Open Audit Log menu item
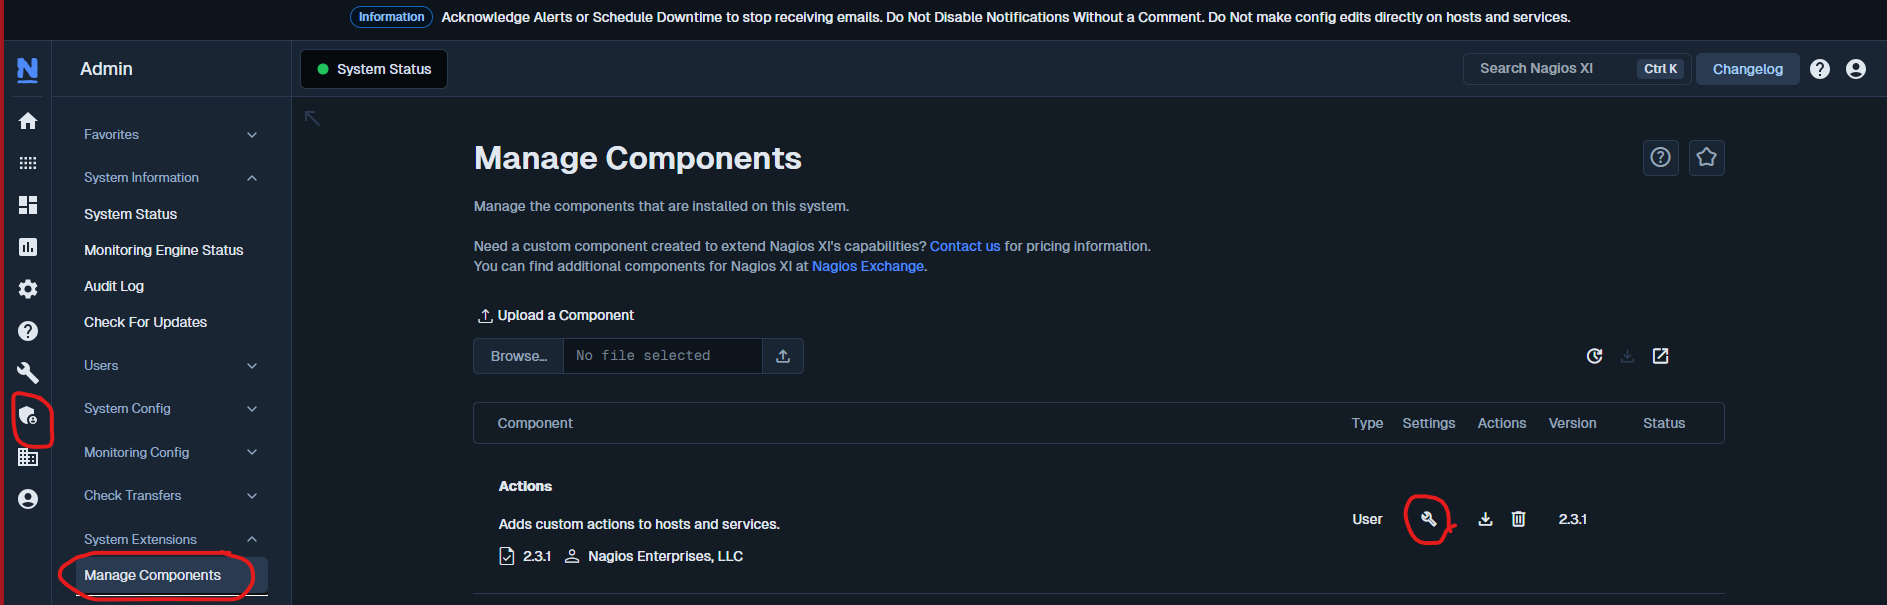Image resolution: width=1887 pixels, height=605 pixels. [114, 286]
